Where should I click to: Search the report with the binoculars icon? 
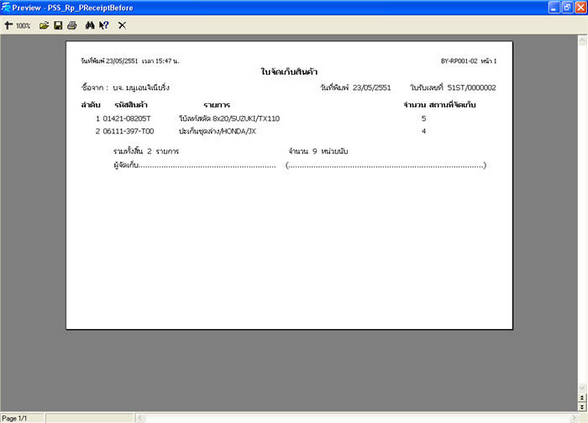pos(90,25)
